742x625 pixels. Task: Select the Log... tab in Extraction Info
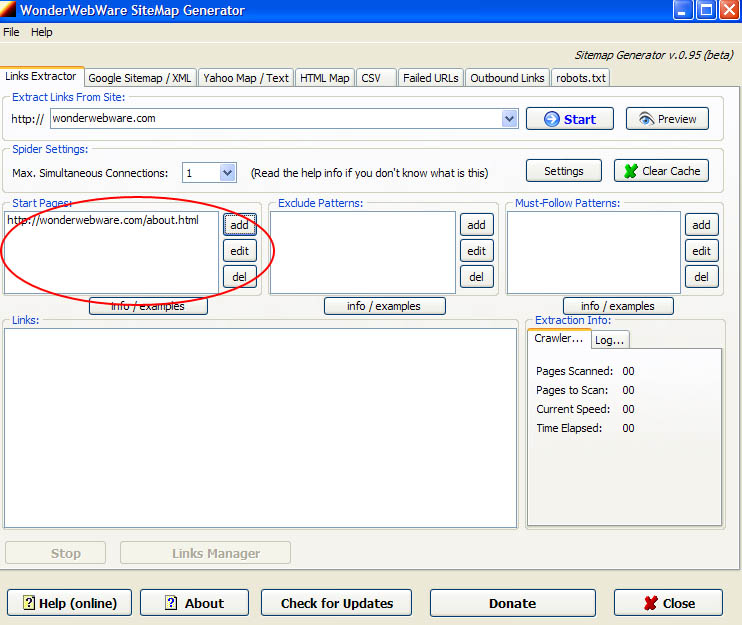[610, 340]
